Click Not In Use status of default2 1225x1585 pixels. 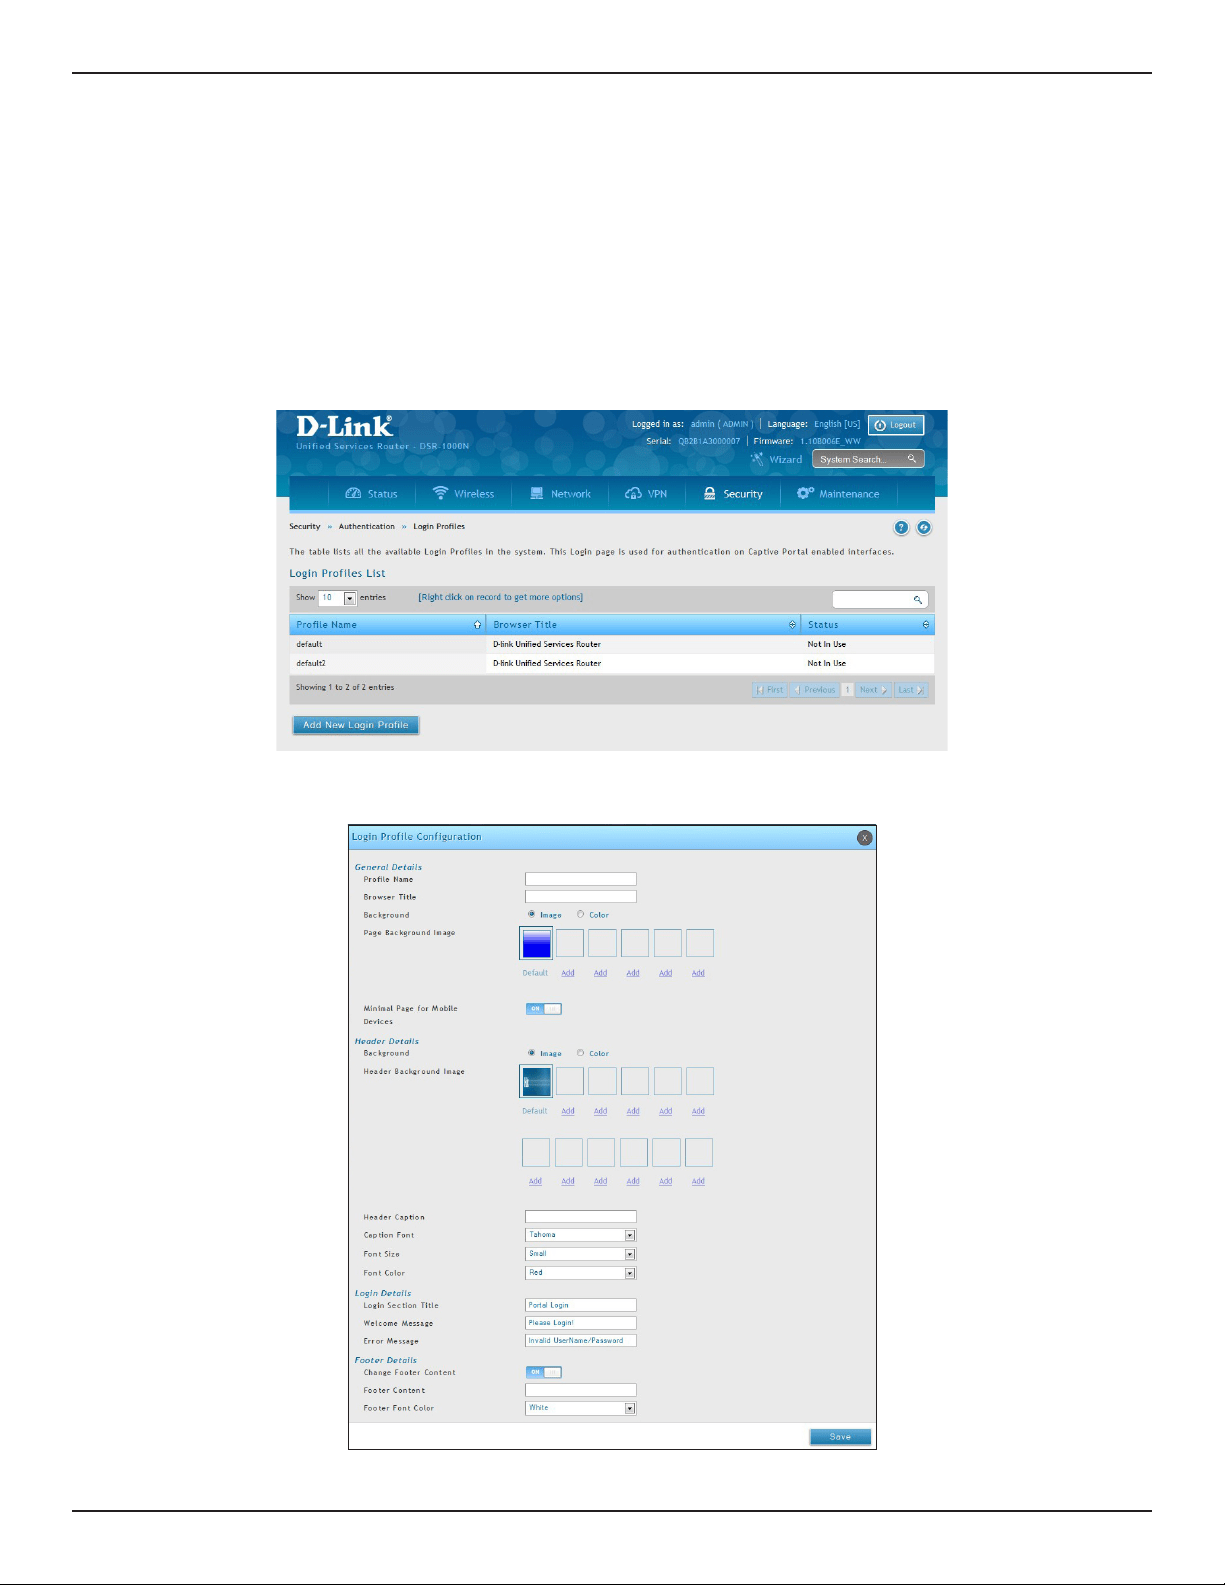click(827, 663)
